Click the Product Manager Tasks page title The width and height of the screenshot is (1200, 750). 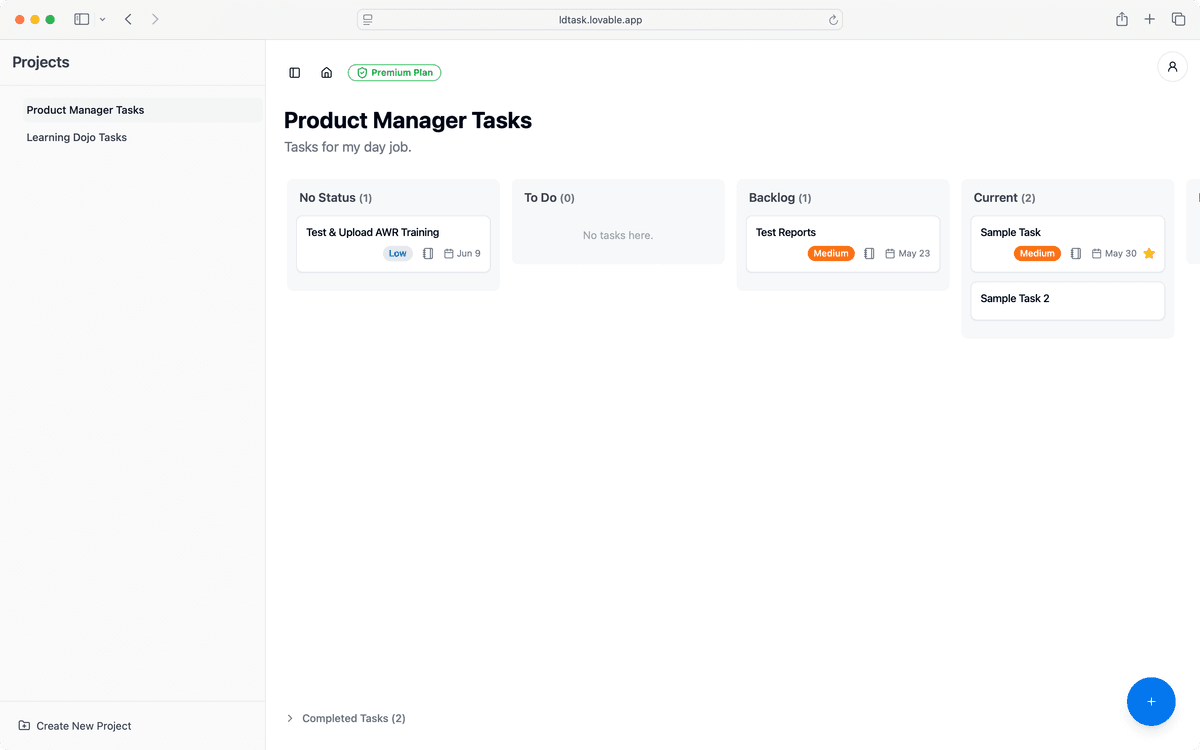tap(408, 121)
